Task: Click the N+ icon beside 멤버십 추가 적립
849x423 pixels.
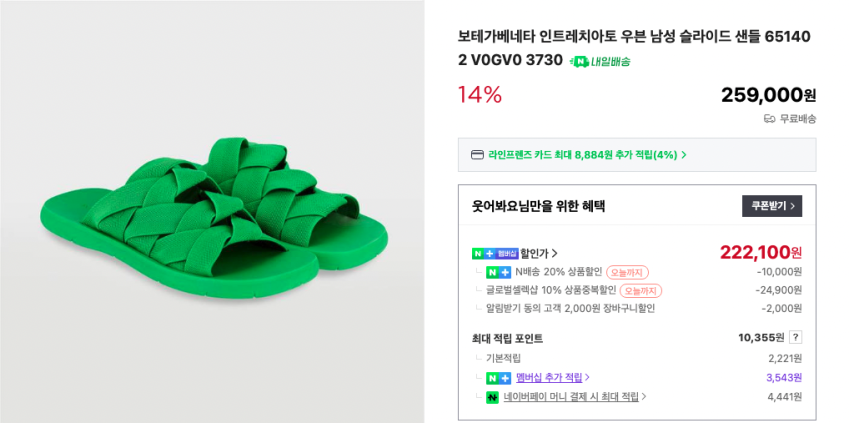Action: 498,378
